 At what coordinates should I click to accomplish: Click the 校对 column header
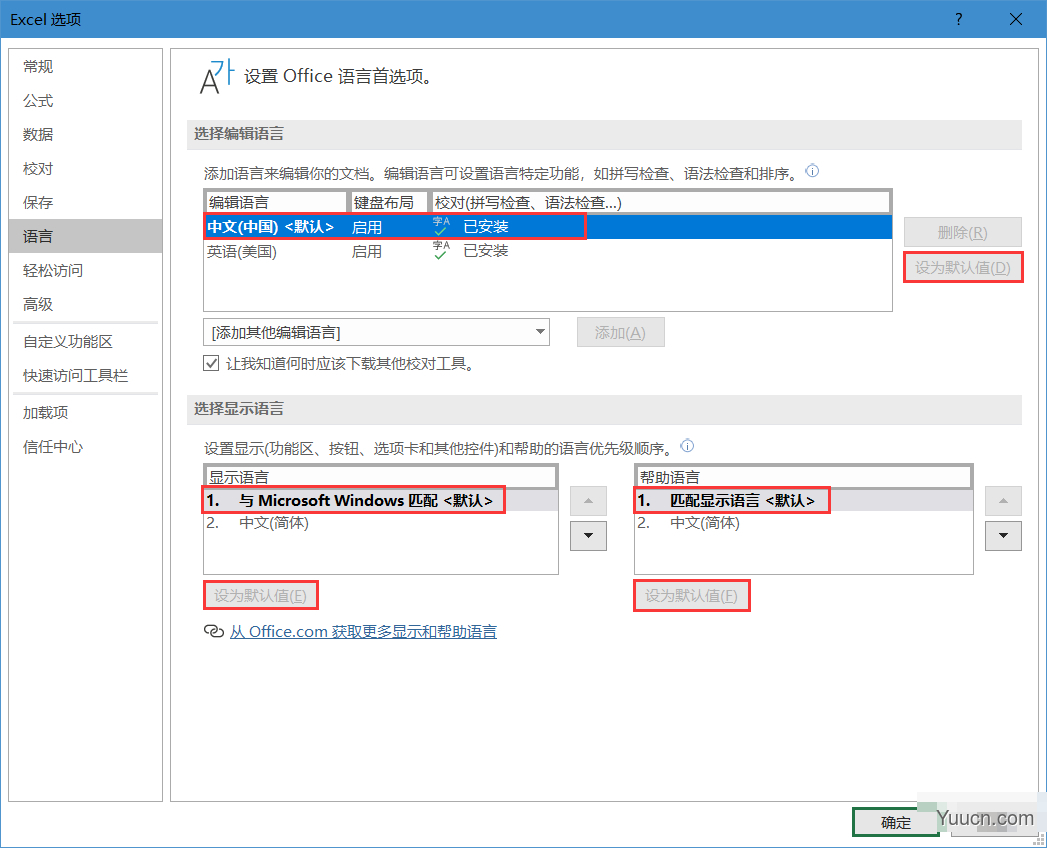660,202
